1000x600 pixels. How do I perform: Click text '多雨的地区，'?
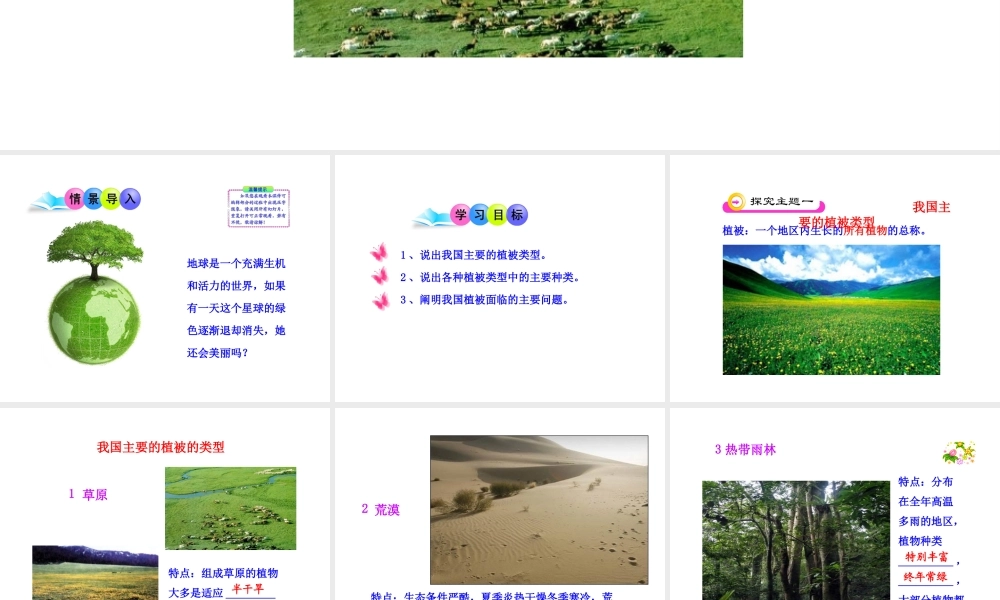tap(928, 521)
